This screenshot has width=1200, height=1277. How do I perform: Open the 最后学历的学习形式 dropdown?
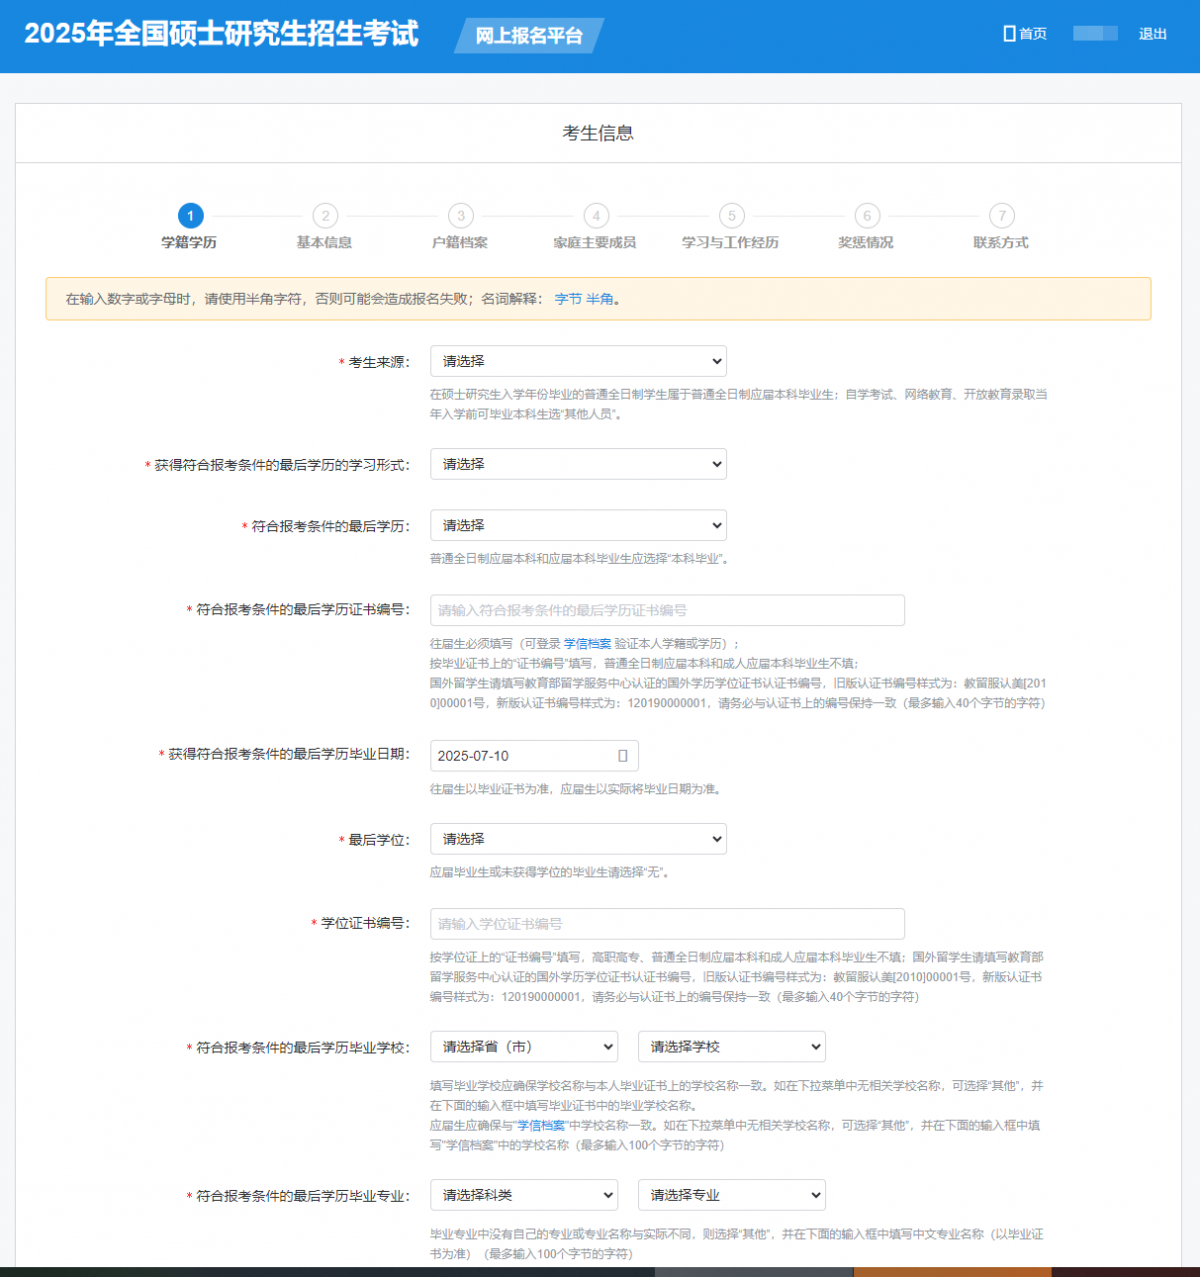tap(578, 464)
